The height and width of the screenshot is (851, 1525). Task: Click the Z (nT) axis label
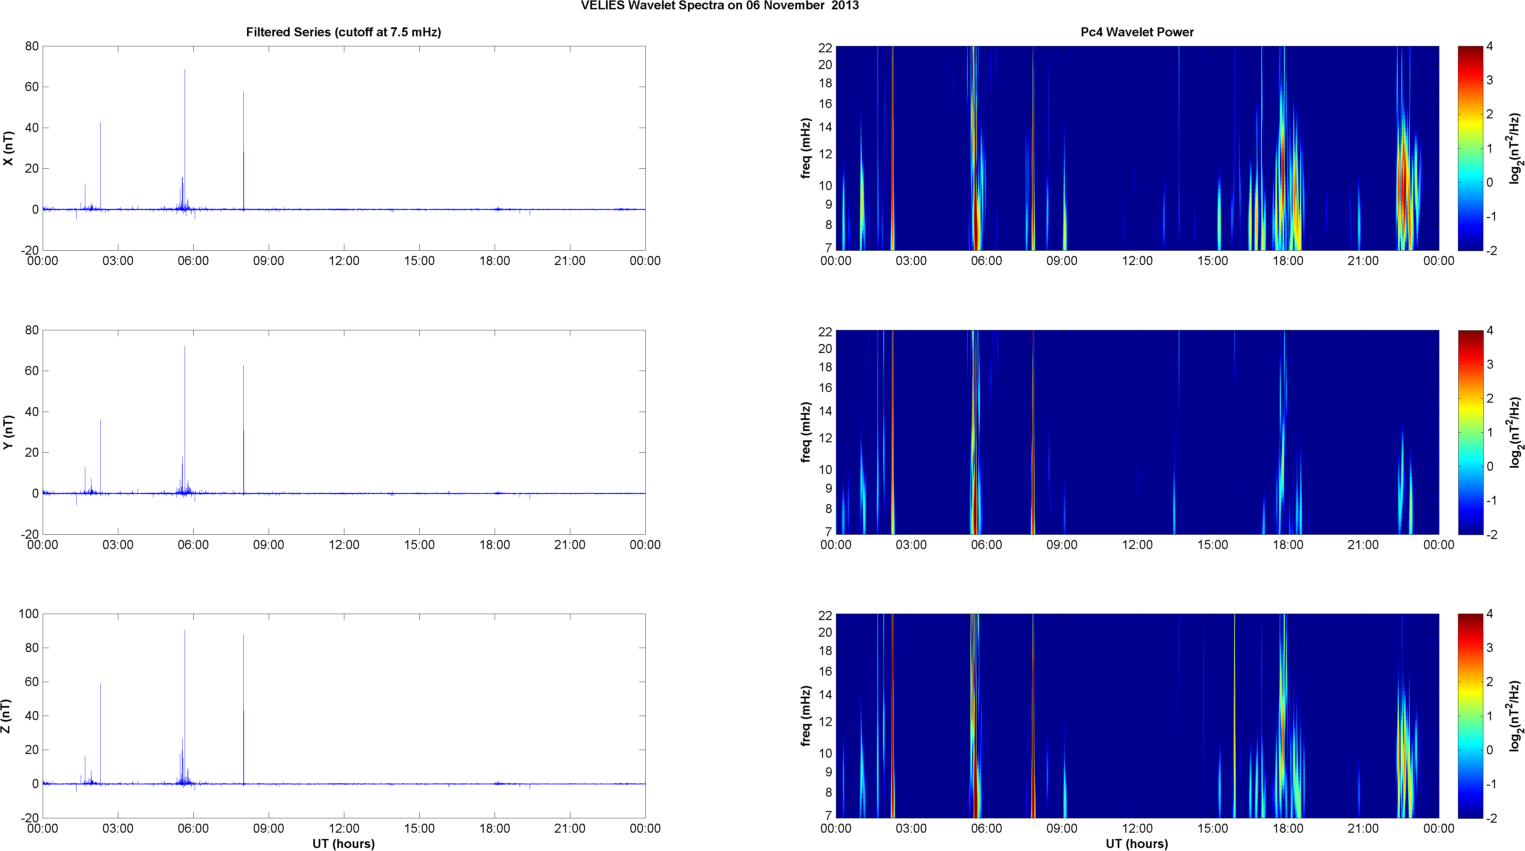coord(9,716)
